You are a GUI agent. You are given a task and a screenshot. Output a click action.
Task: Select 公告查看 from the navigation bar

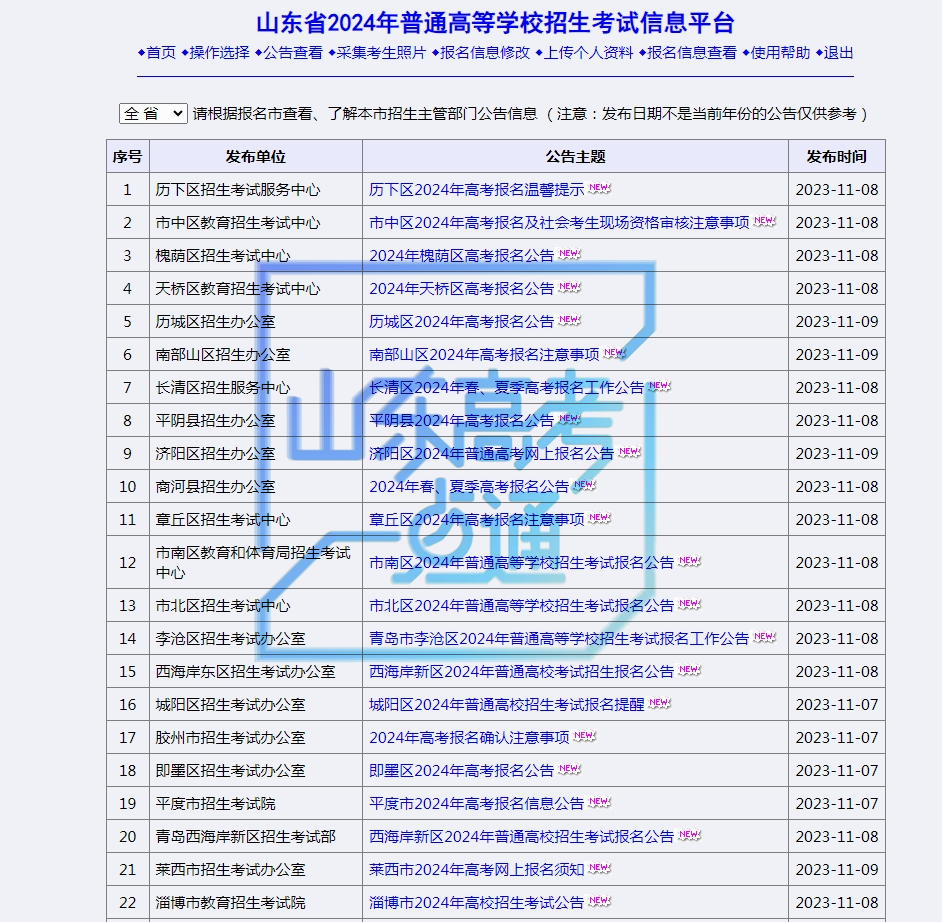[293, 53]
